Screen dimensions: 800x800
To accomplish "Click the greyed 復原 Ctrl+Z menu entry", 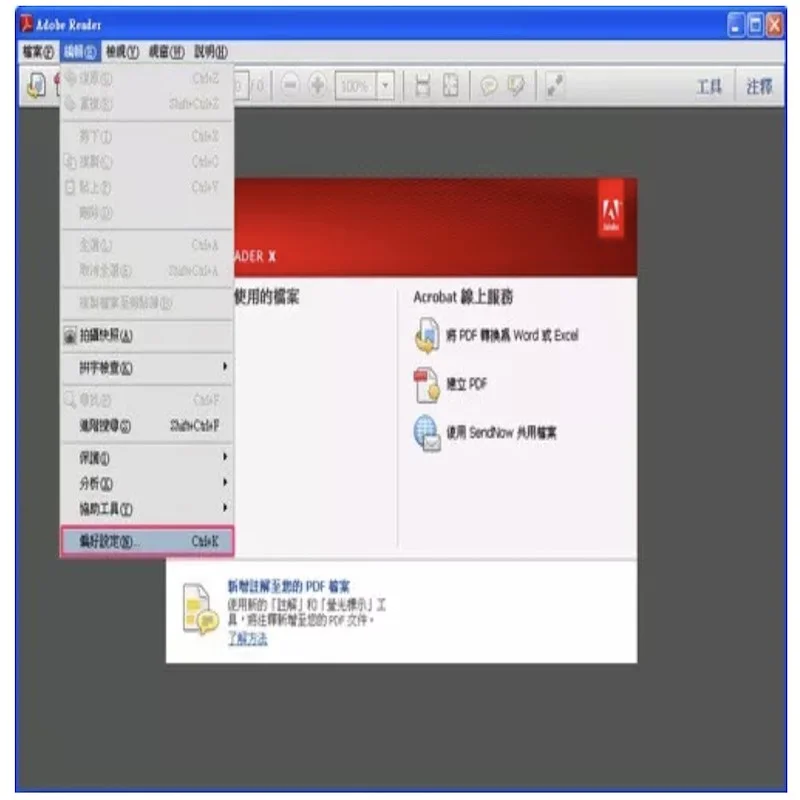I will 147,78.
